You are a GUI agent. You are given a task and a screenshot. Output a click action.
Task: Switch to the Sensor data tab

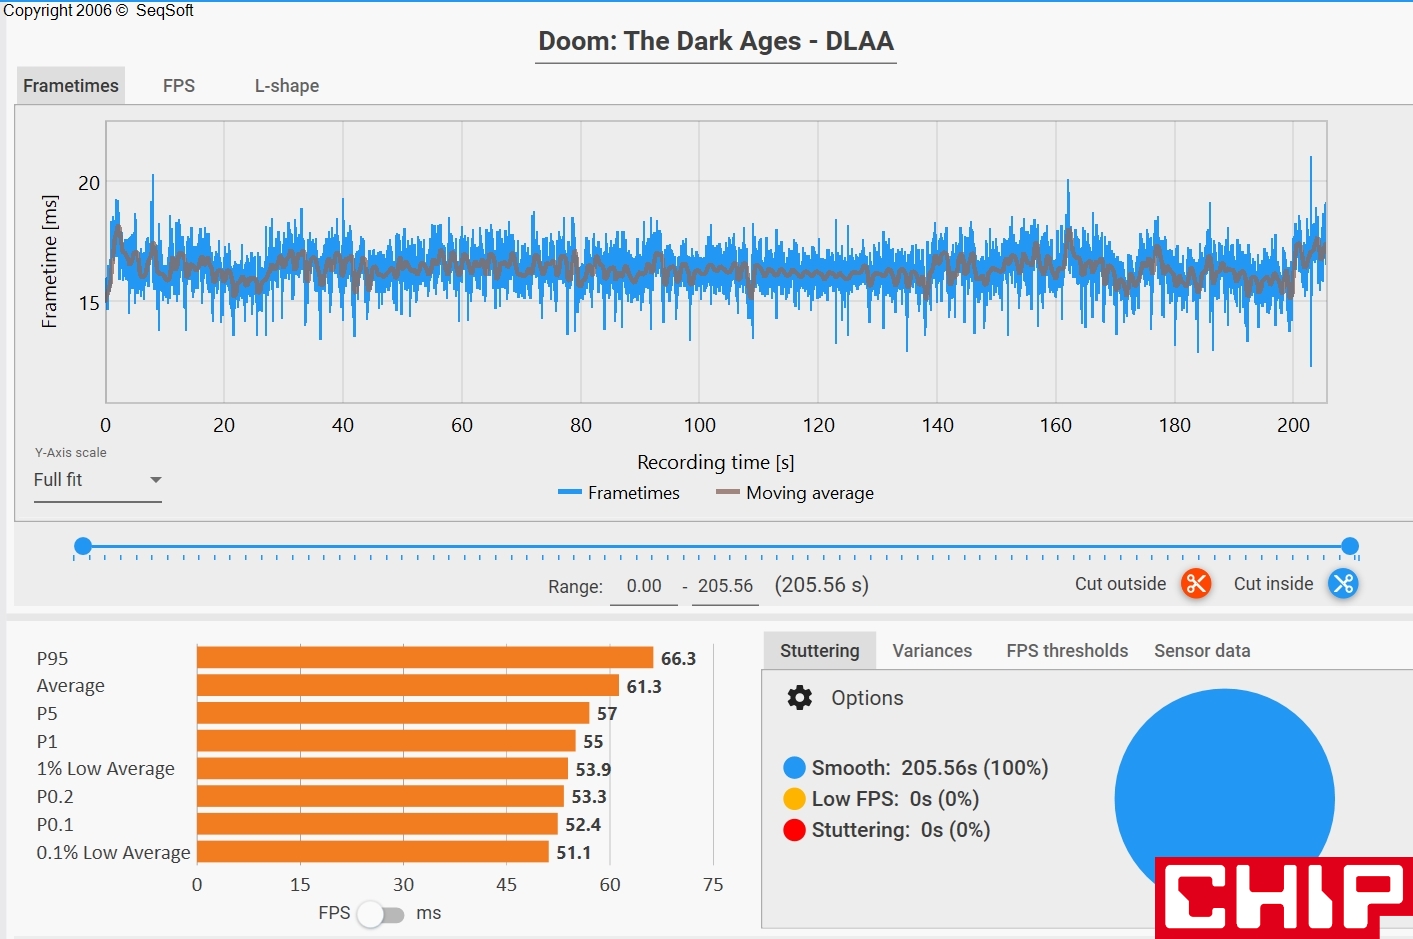click(1201, 651)
